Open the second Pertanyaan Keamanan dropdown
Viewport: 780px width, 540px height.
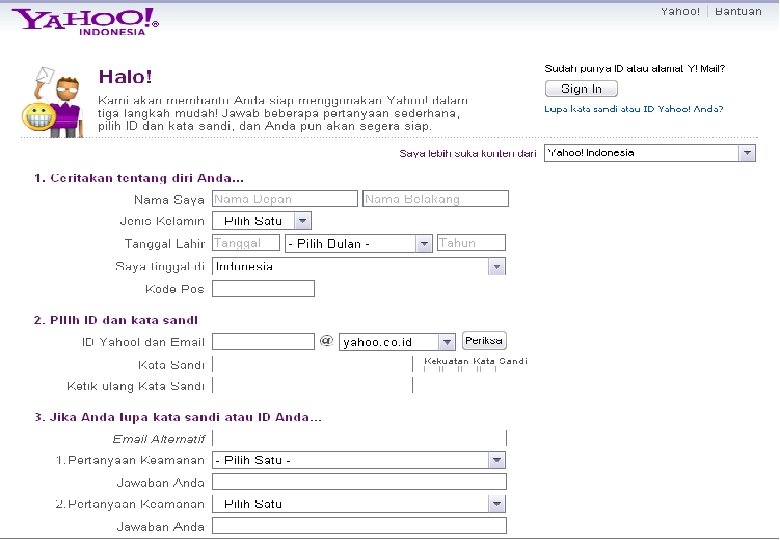pos(359,504)
